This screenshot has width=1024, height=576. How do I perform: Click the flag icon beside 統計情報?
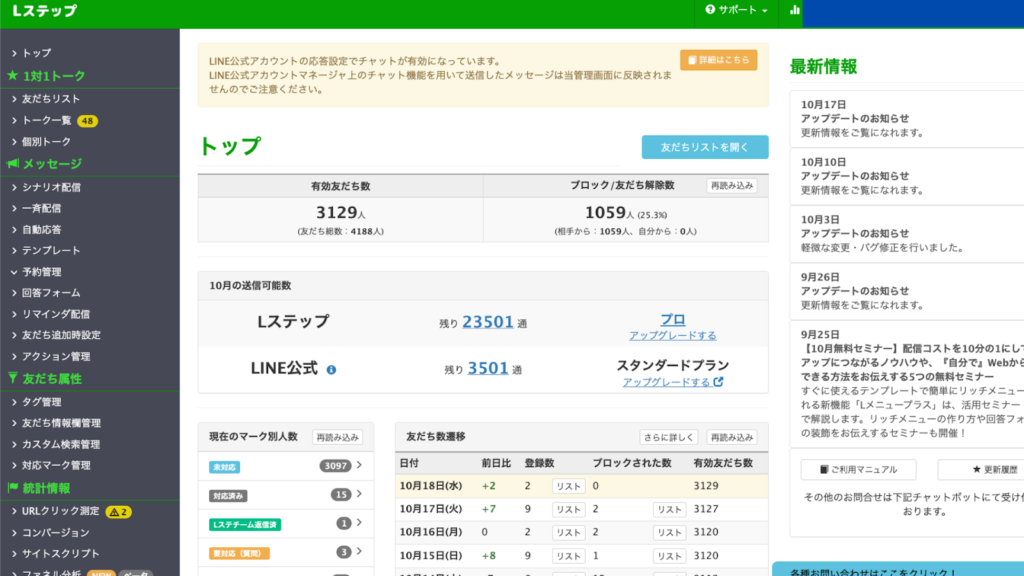[x=12, y=487]
